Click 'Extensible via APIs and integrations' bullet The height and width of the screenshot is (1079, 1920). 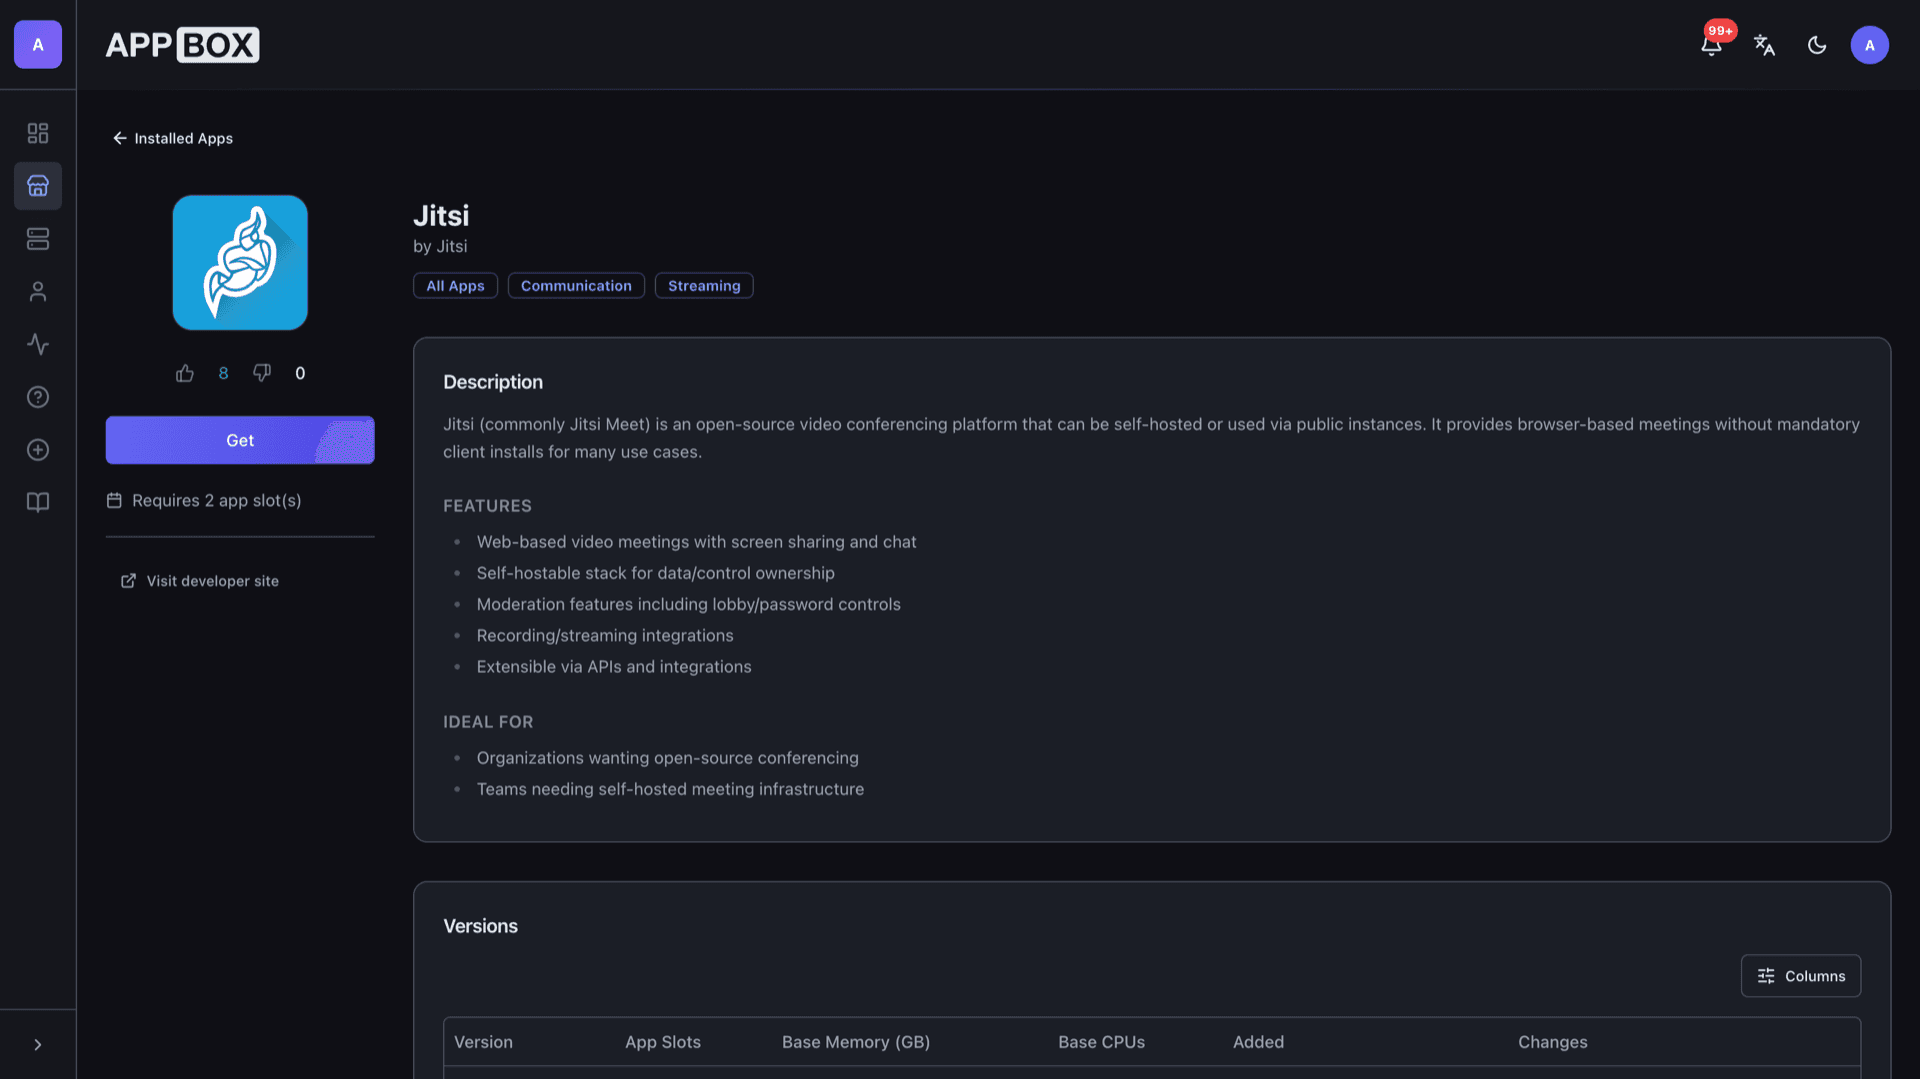click(614, 667)
